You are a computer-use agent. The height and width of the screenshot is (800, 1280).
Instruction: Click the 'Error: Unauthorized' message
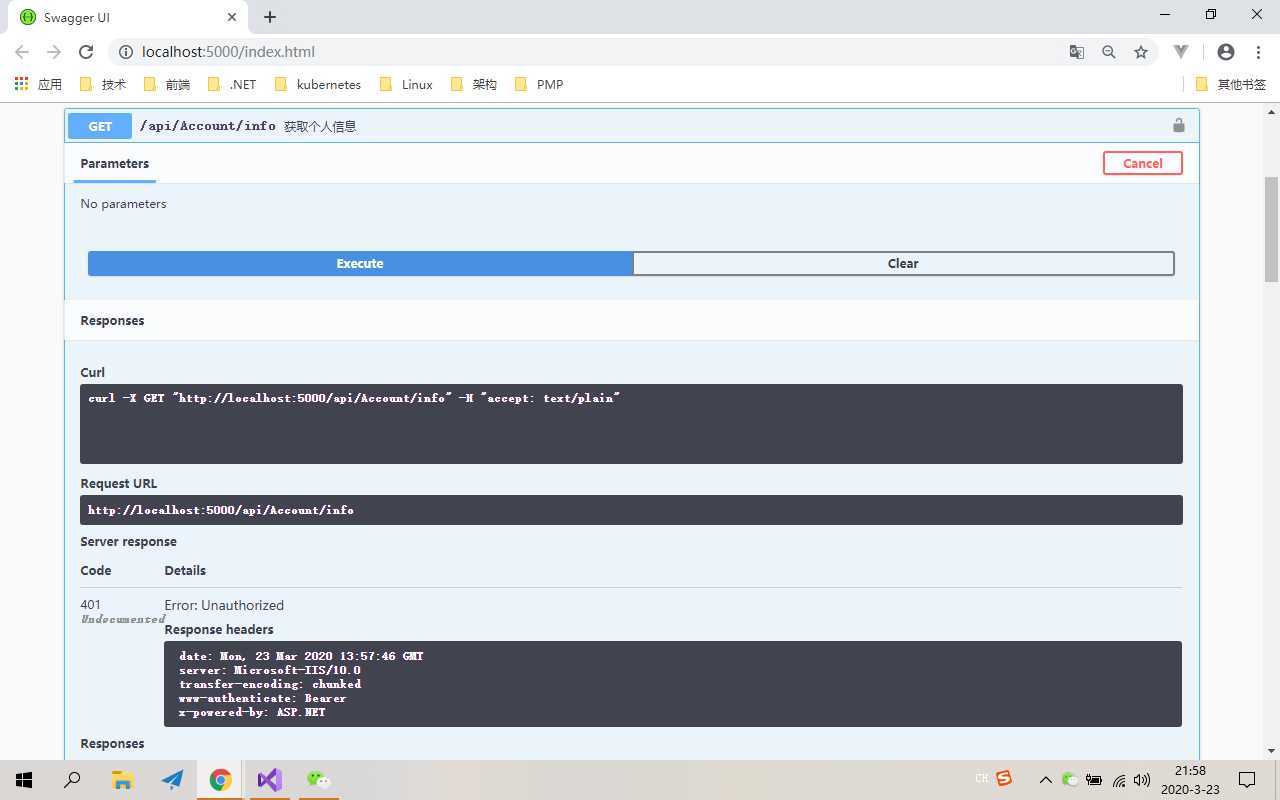coord(224,605)
